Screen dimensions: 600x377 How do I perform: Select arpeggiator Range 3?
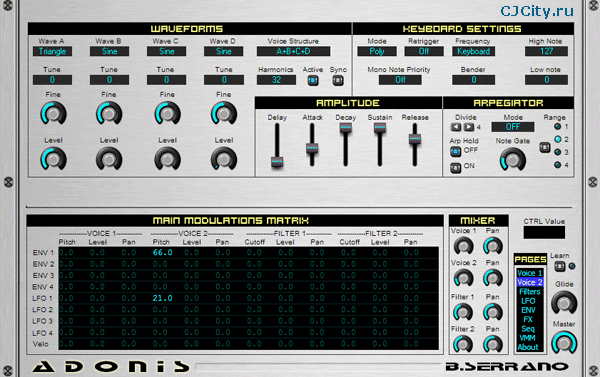click(558, 152)
